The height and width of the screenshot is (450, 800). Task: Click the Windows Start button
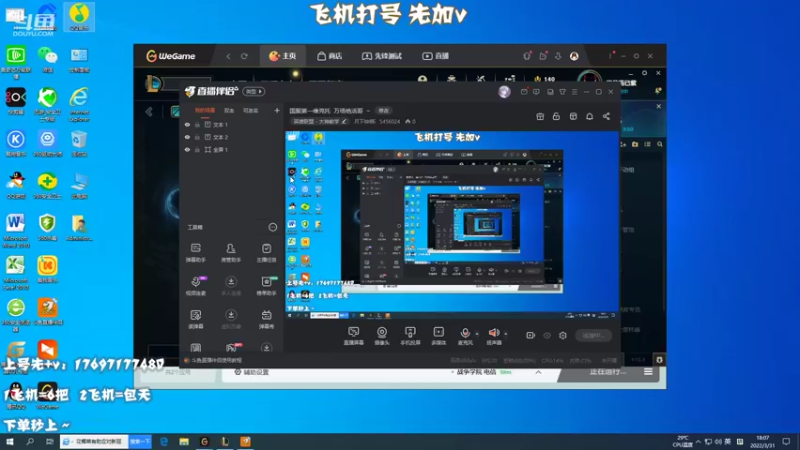coord(10,442)
